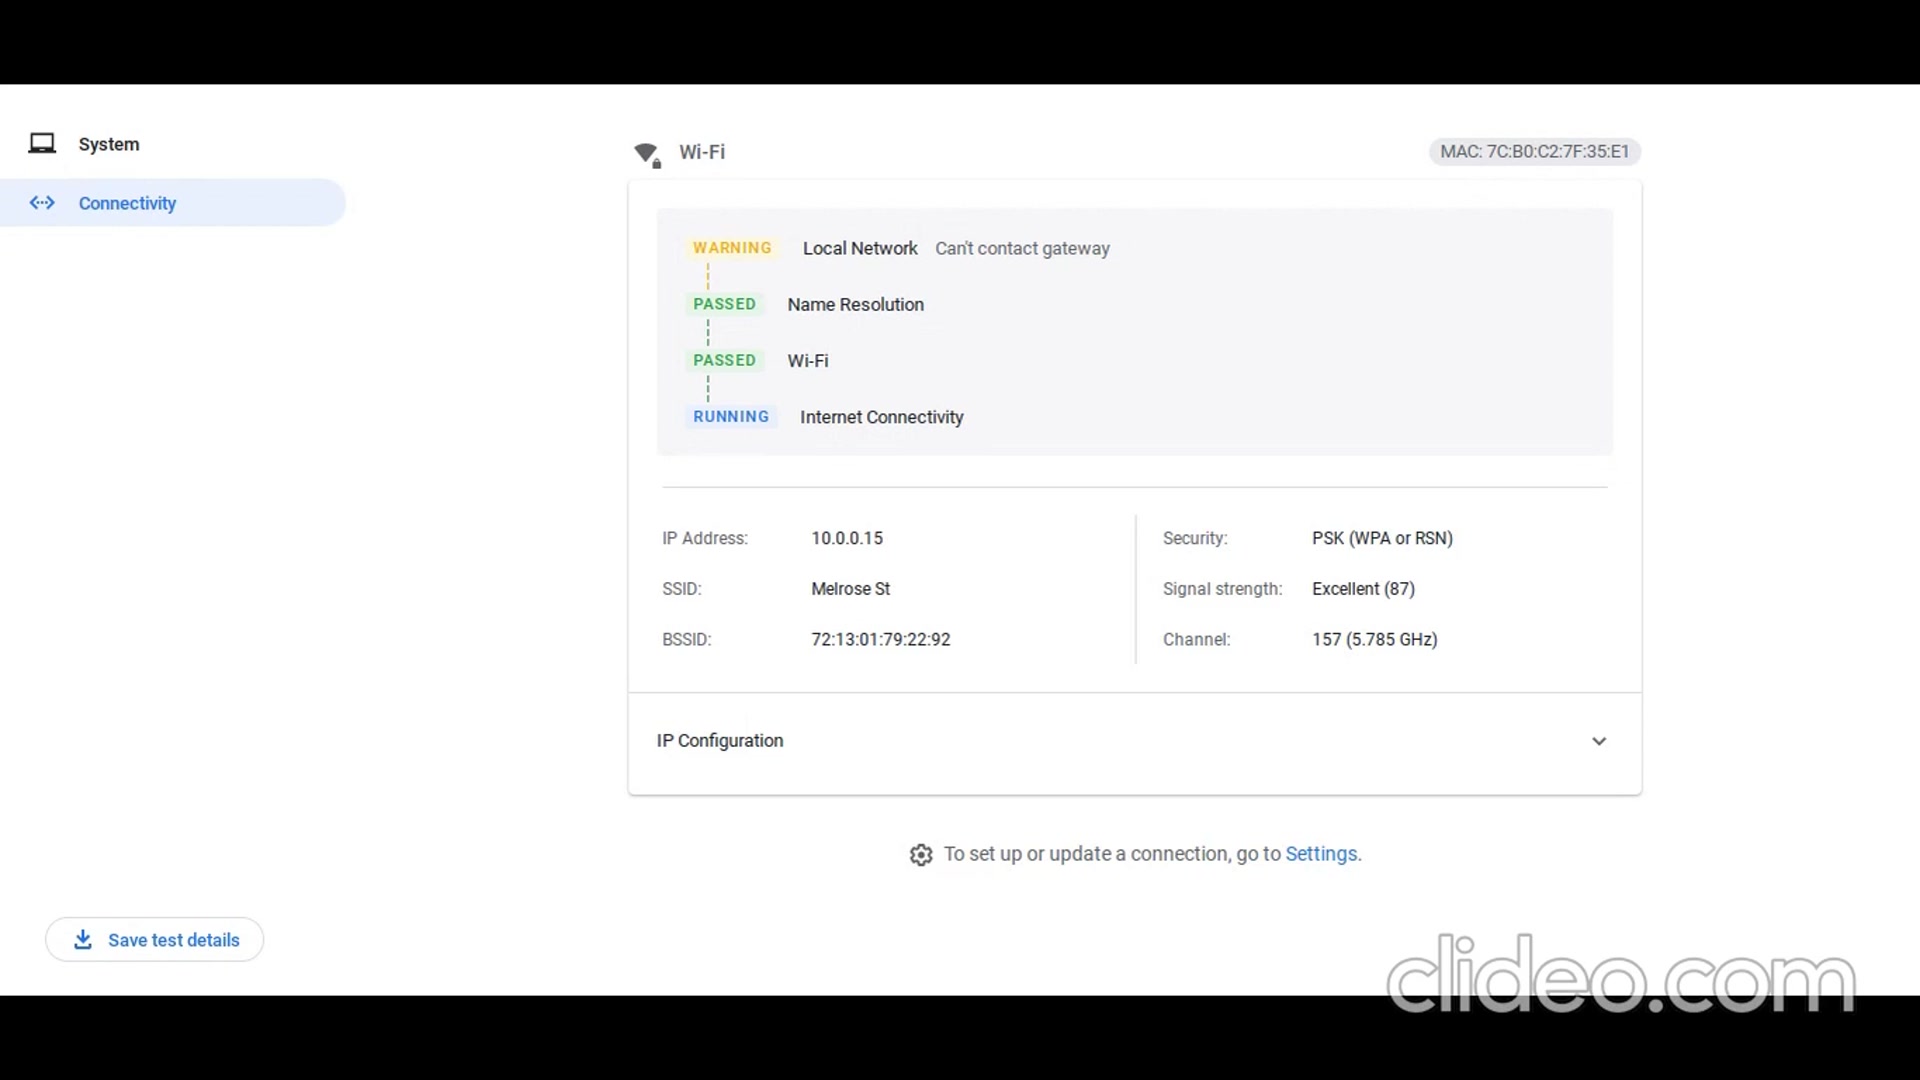Image resolution: width=1920 pixels, height=1080 pixels.
Task: Open the Settings link
Action: 1321,853
